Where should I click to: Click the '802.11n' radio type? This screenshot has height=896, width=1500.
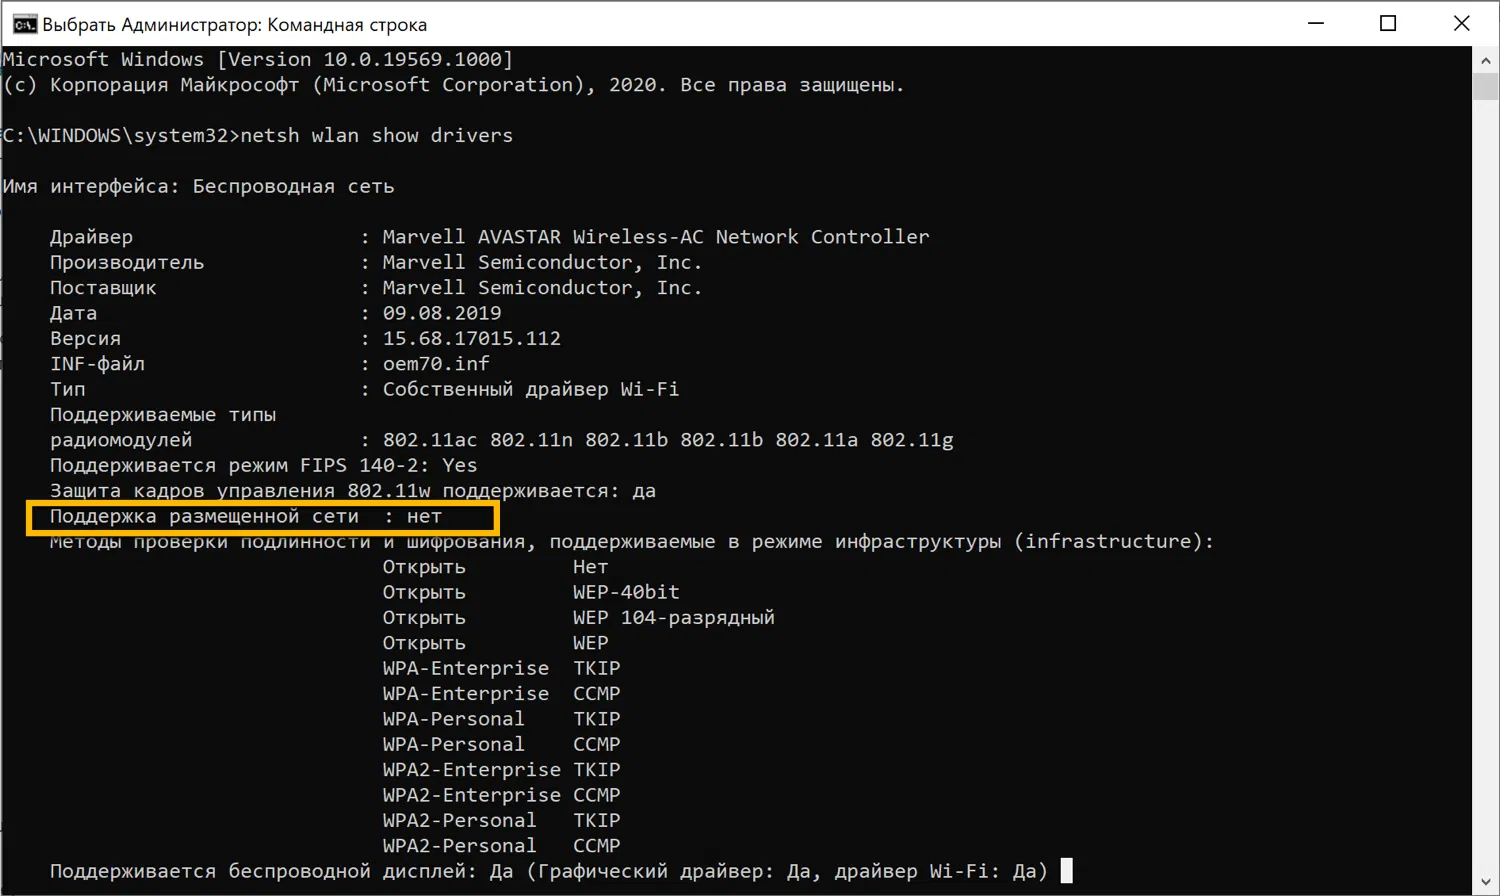coord(531,440)
